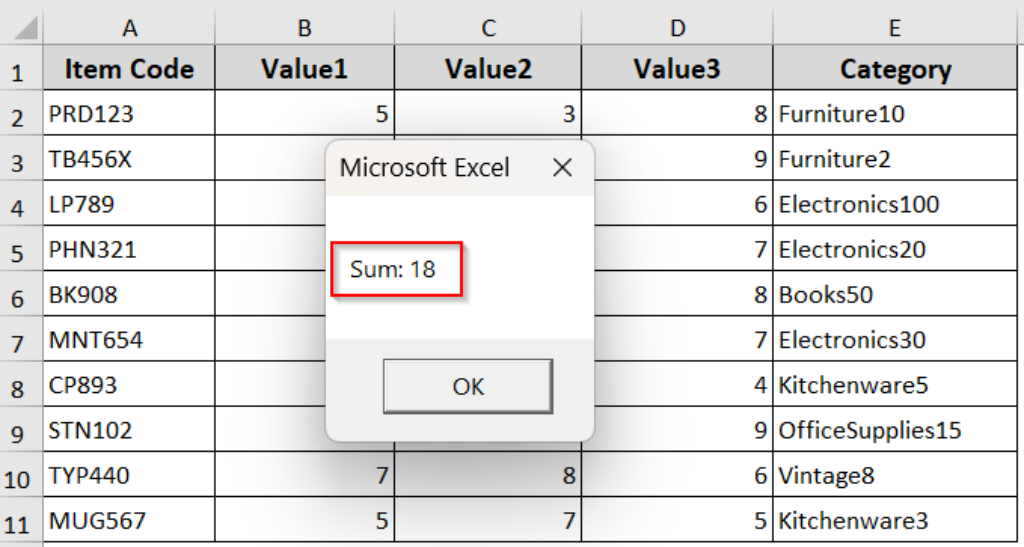This screenshot has width=1024, height=547.
Task: Select the Electronics100 cell
Action: pyautogui.click(x=894, y=204)
